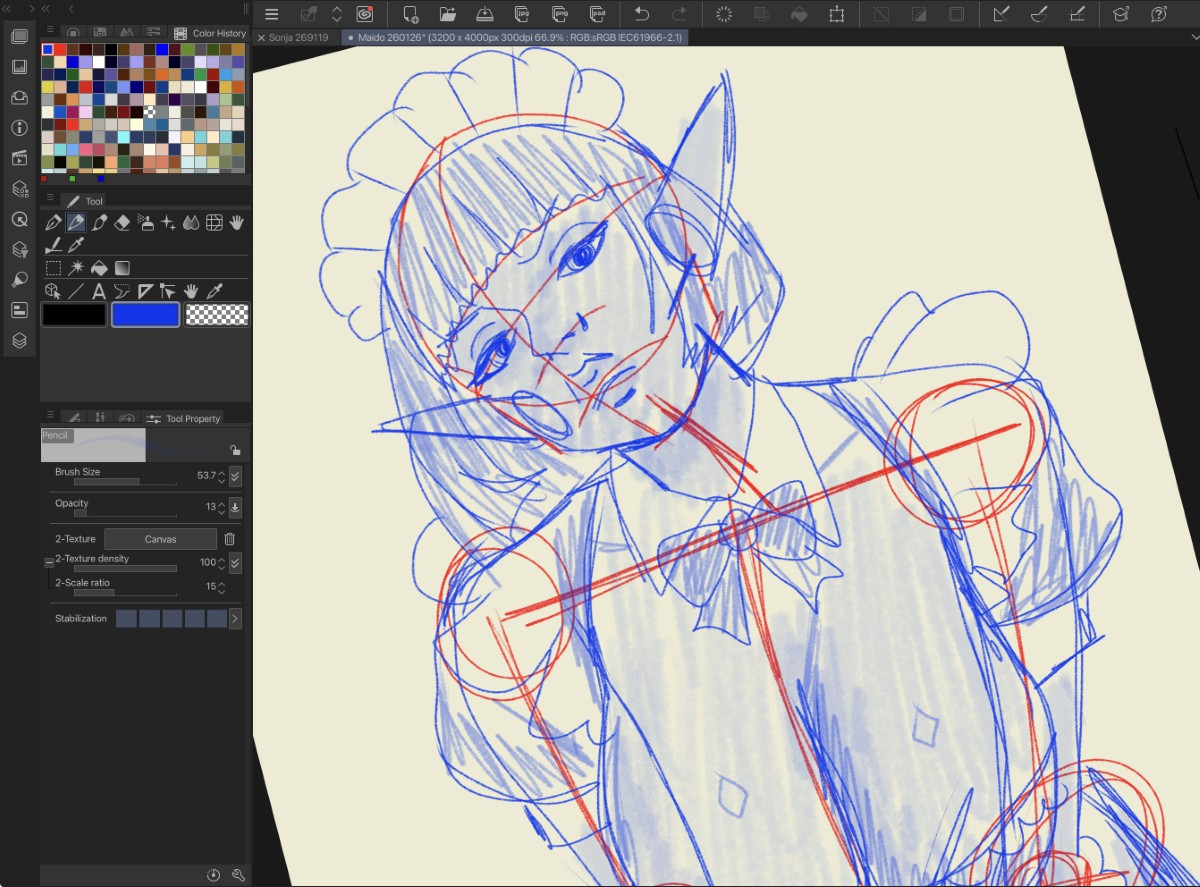Select the transparent color swatch
Viewport: 1200px width, 887px height.
coord(217,315)
